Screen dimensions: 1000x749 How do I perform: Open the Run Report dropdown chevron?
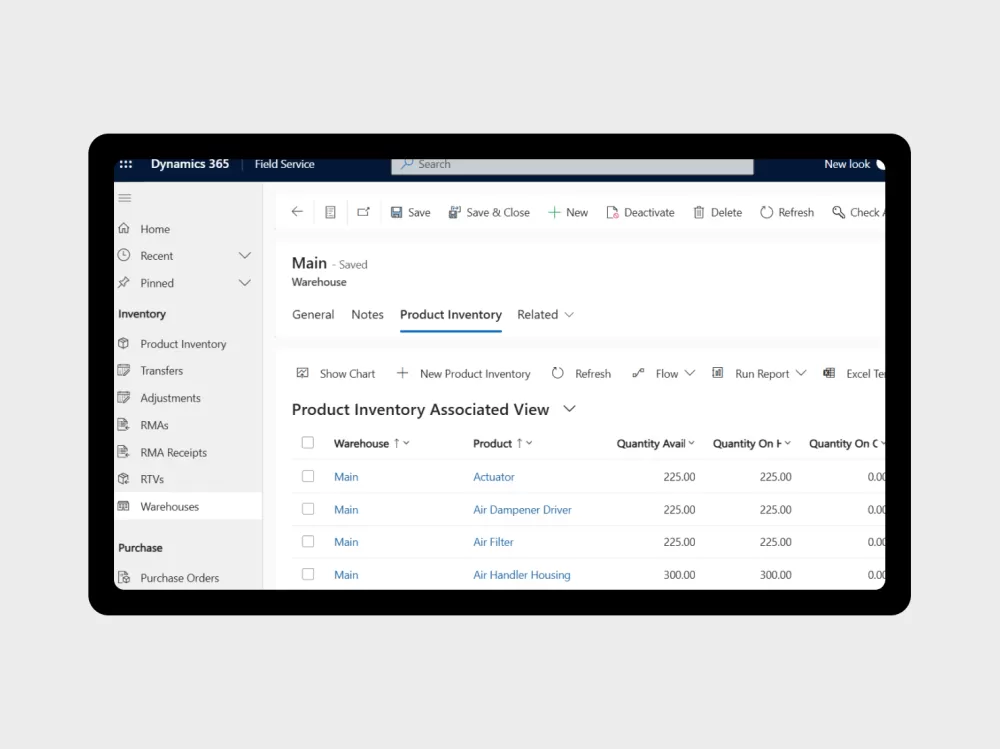point(802,373)
